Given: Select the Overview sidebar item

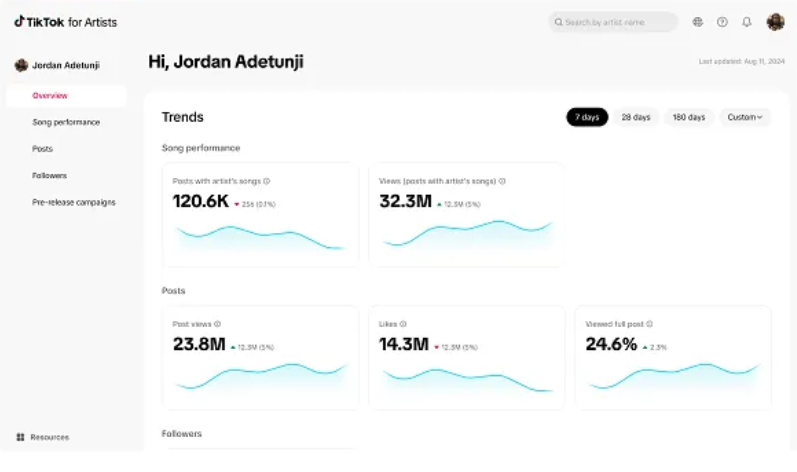Looking at the screenshot, I should coord(66,96).
